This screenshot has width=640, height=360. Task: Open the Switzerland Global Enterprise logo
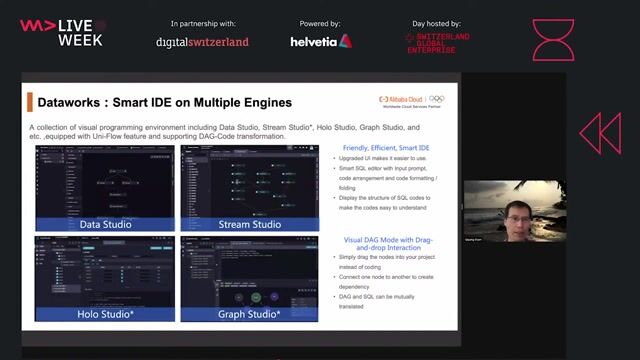pyautogui.click(x=438, y=43)
